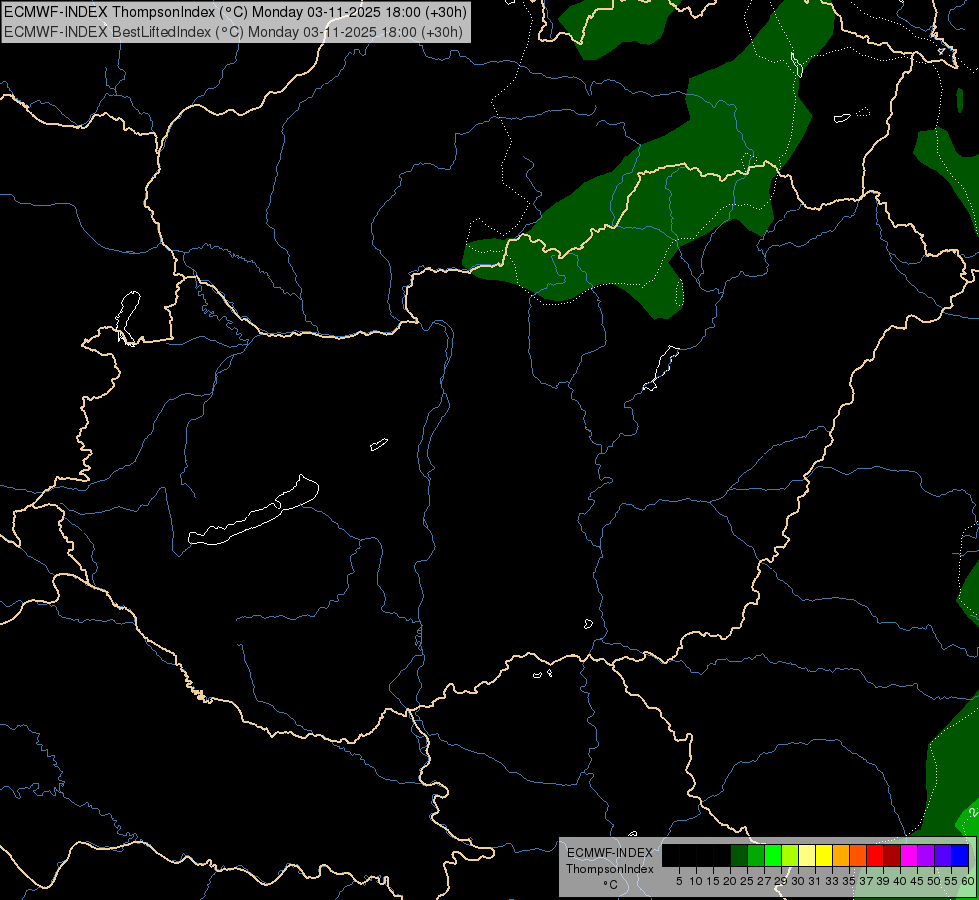Click the bright green 27-29 legend swatch
Viewport: 979px width, 900px height.
point(773,855)
